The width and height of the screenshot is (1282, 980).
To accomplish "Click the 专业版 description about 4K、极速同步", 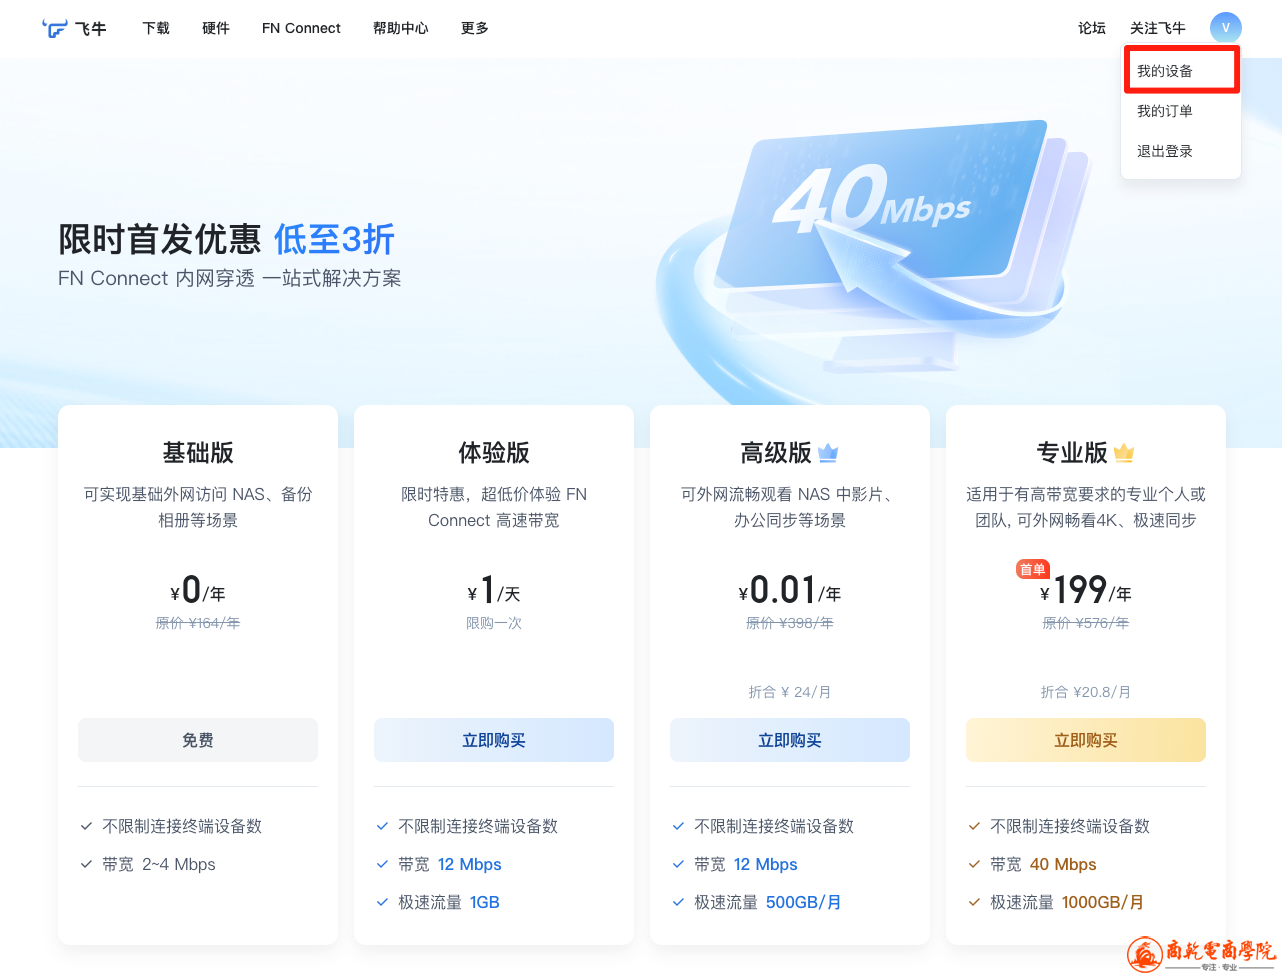I will pos(1086,507).
